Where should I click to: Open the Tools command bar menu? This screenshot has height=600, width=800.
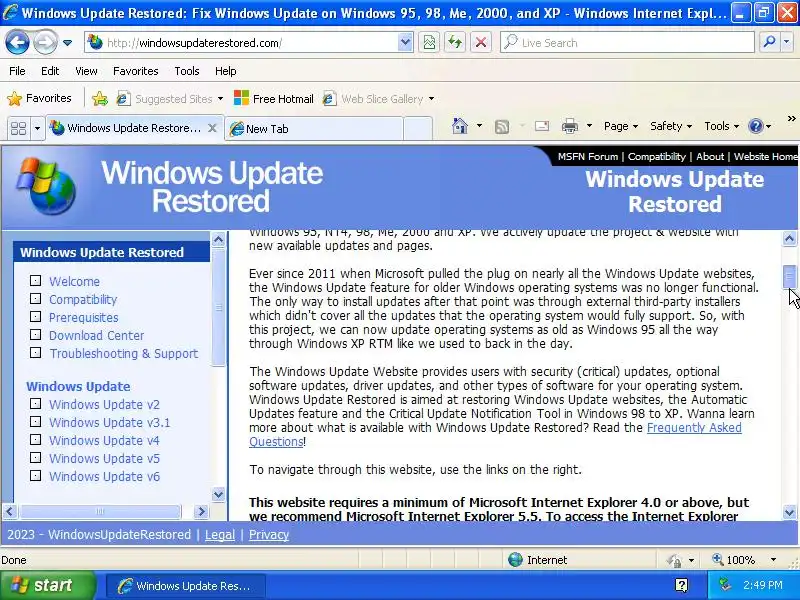(x=721, y=126)
